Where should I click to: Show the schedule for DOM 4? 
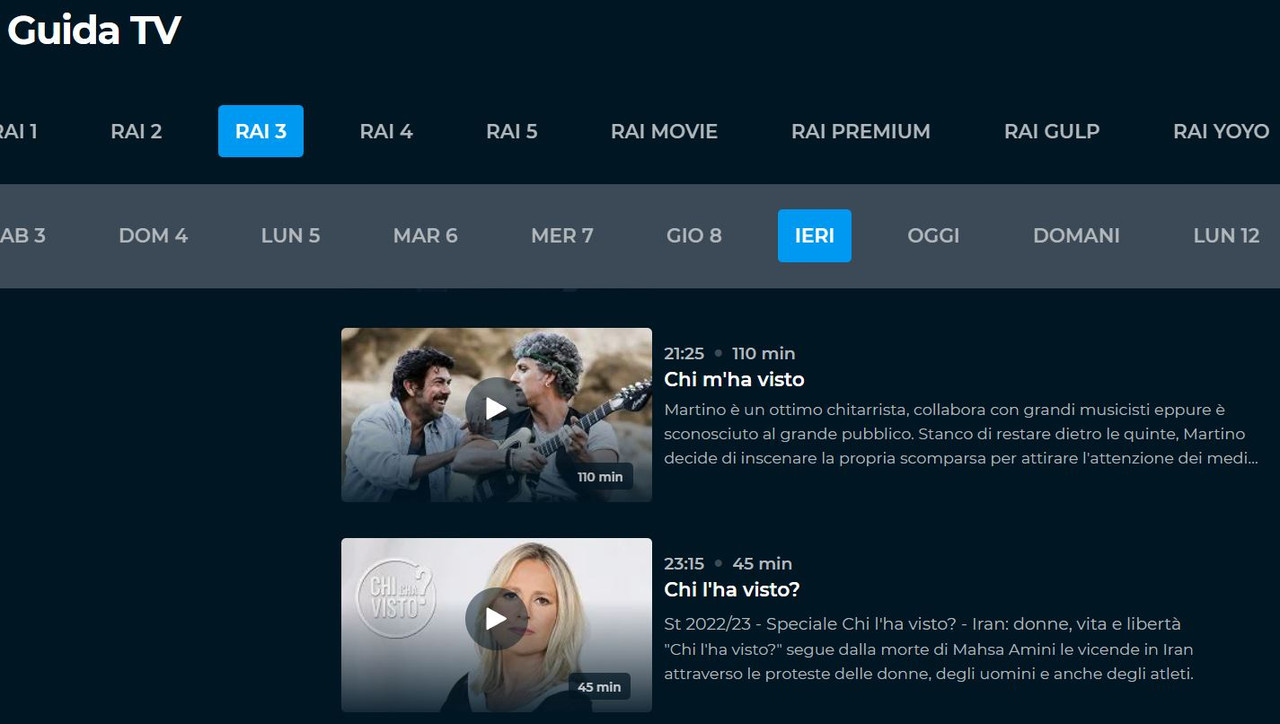153,236
